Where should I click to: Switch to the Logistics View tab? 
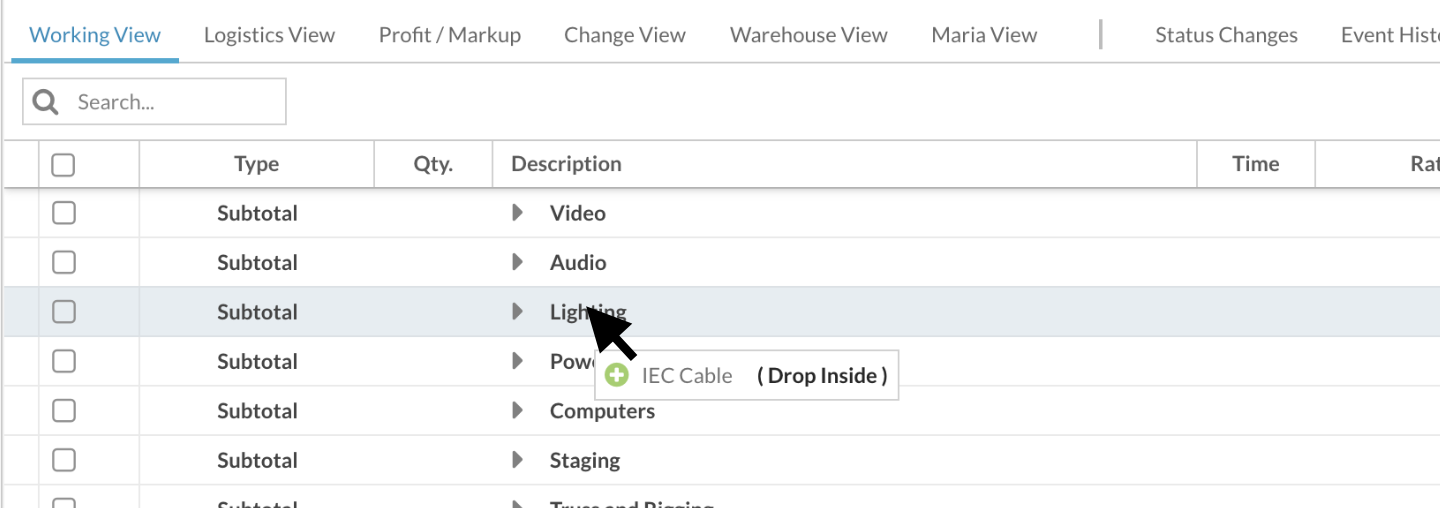(269, 35)
